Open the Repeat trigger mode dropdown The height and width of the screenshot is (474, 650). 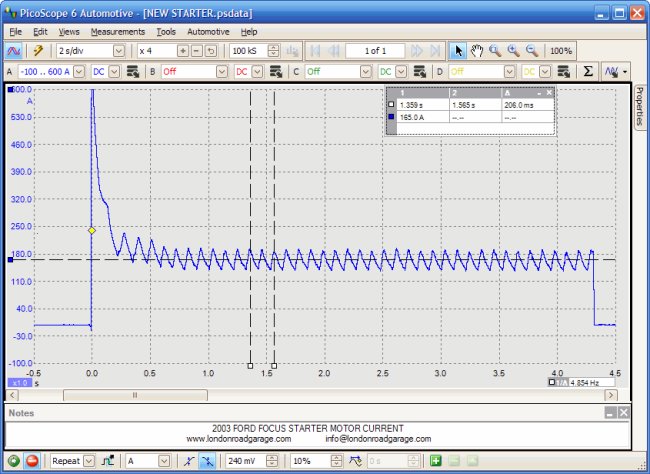pos(89,461)
